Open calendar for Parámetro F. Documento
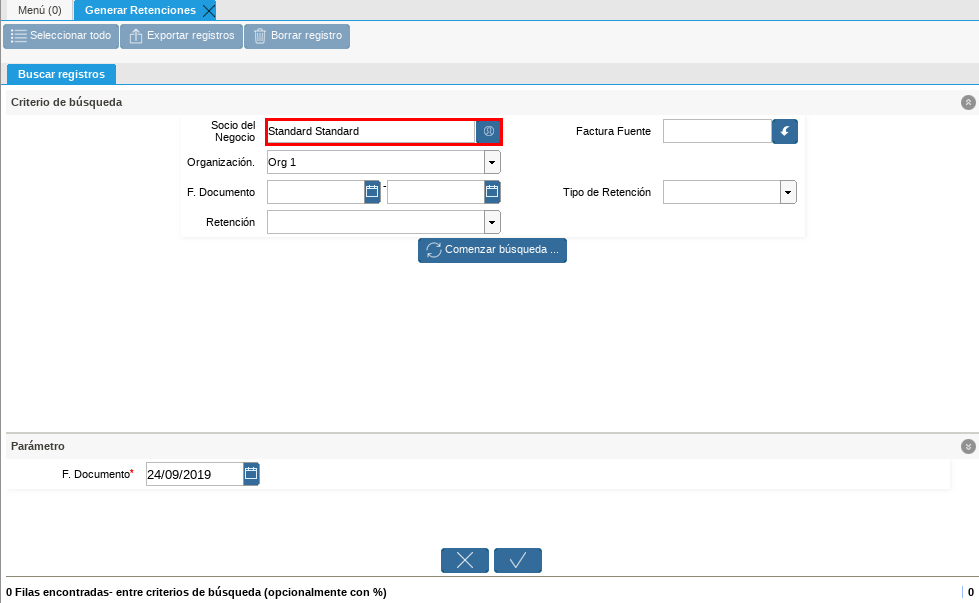Viewport: 979px width, 603px height. coord(251,474)
